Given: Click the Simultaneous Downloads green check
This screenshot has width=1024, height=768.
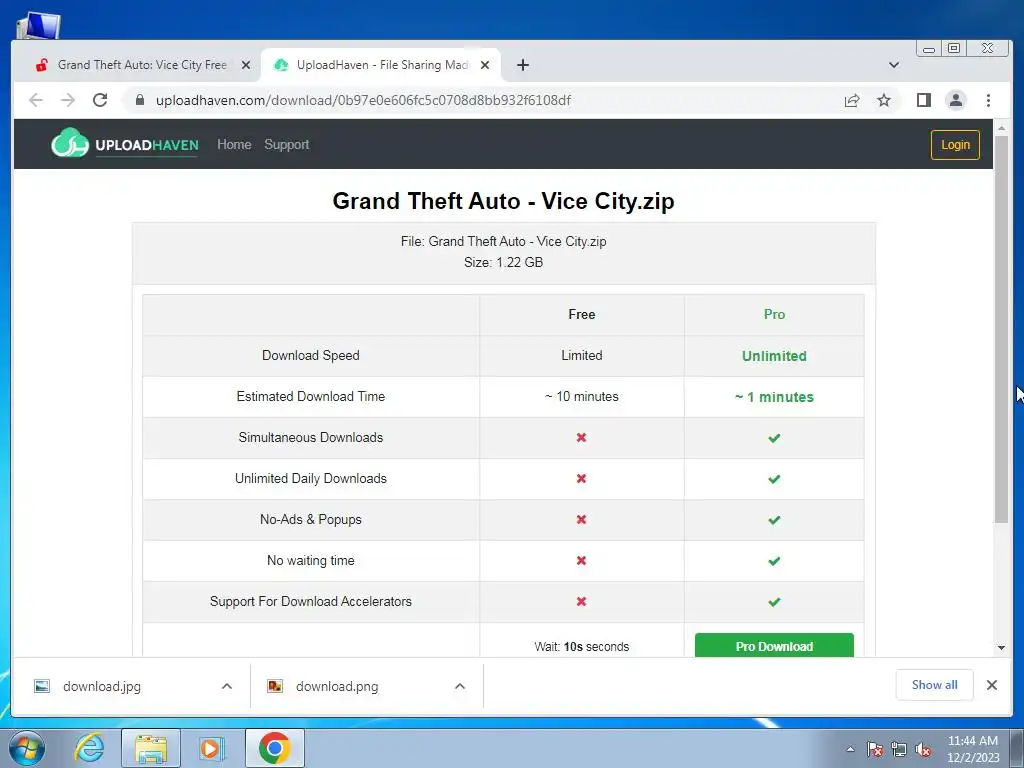Looking at the screenshot, I should pyautogui.click(x=774, y=438).
